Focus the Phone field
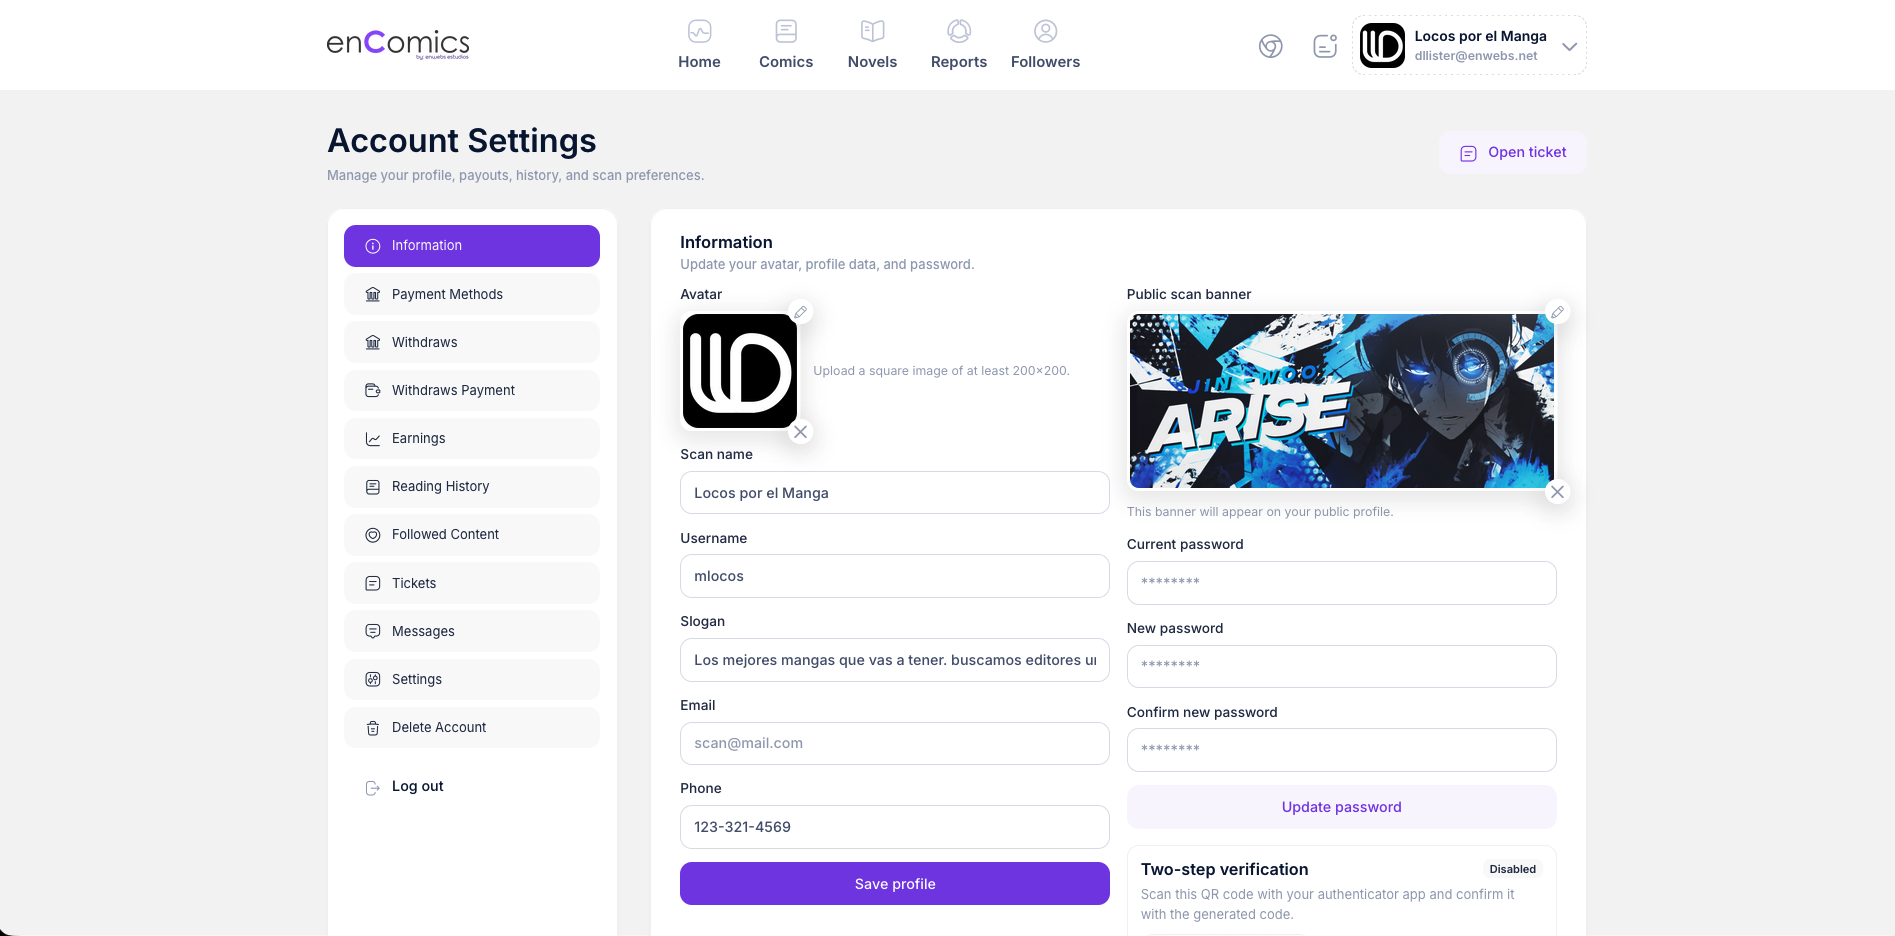This screenshot has width=1895, height=936. pyautogui.click(x=895, y=827)
